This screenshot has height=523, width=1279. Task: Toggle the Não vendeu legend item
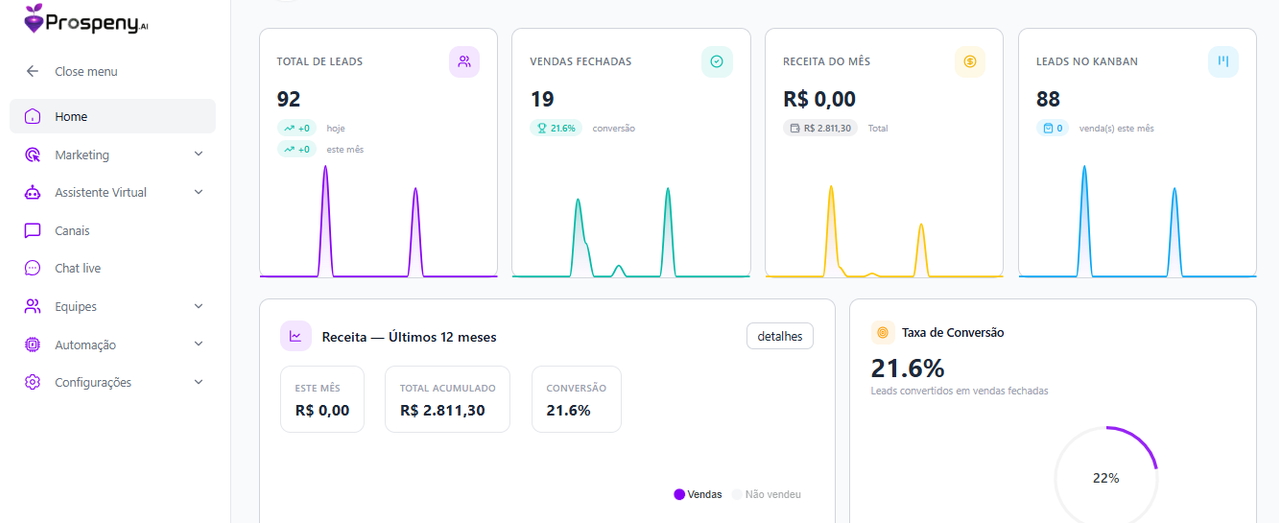pos(767,494)
